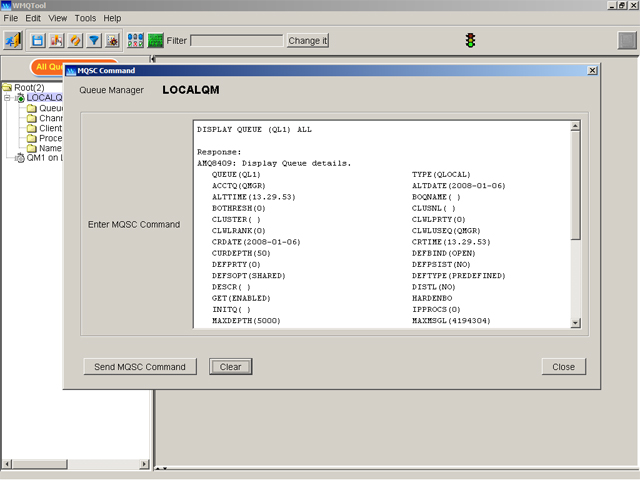Click the gray square button at toolbar right
The width and height of the screenshot is (640, 480).
[627, 40]
